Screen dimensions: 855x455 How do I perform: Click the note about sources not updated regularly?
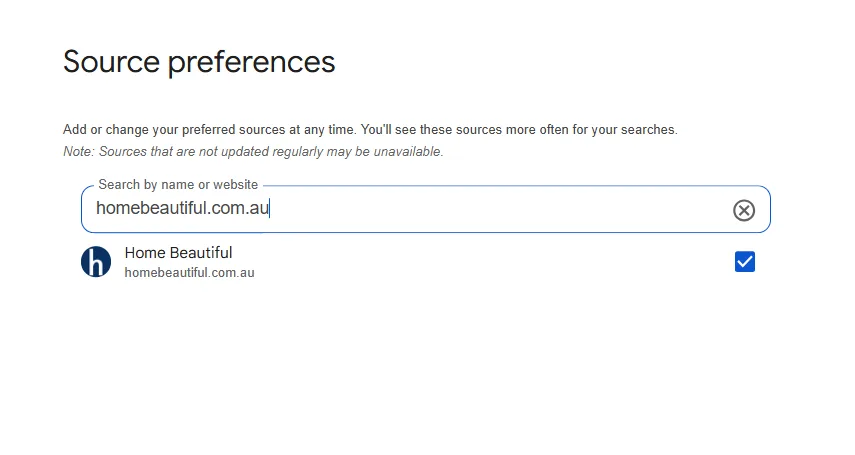(253, 152)
